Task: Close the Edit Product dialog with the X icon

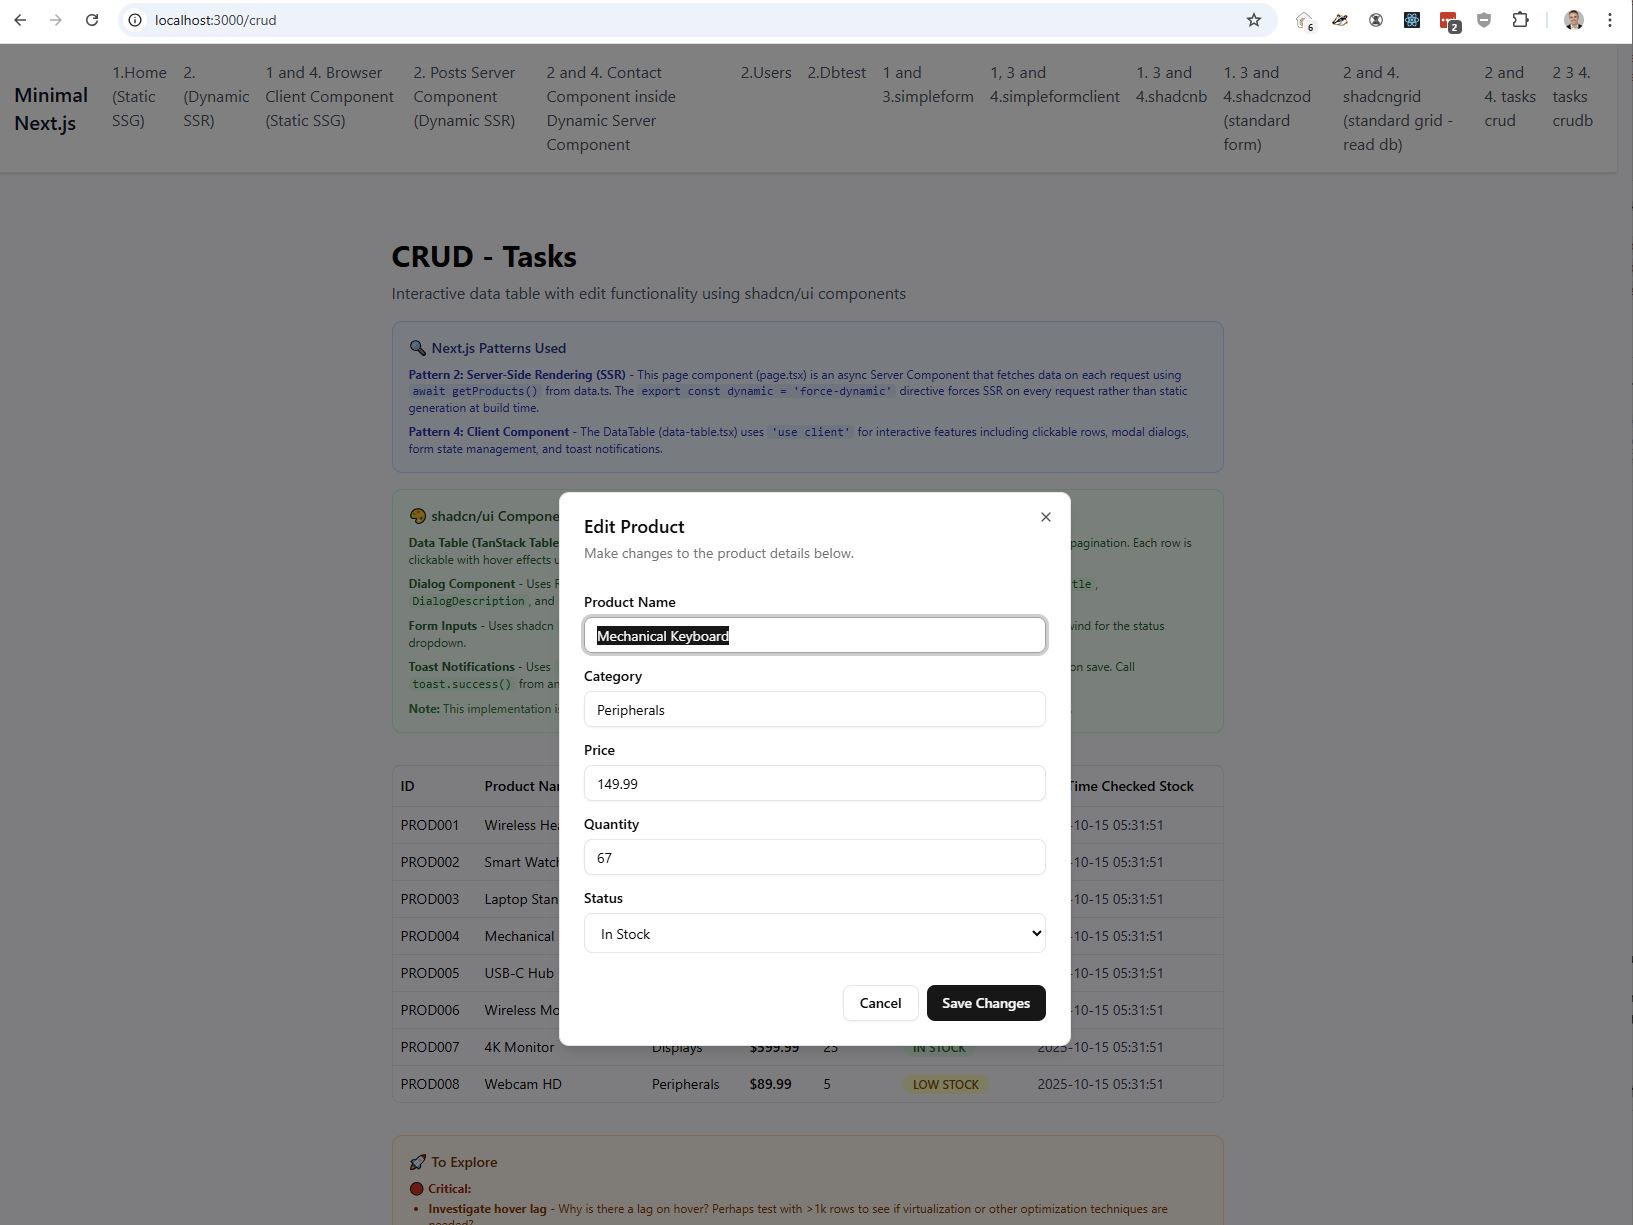Action: (x=1045, y=517)
